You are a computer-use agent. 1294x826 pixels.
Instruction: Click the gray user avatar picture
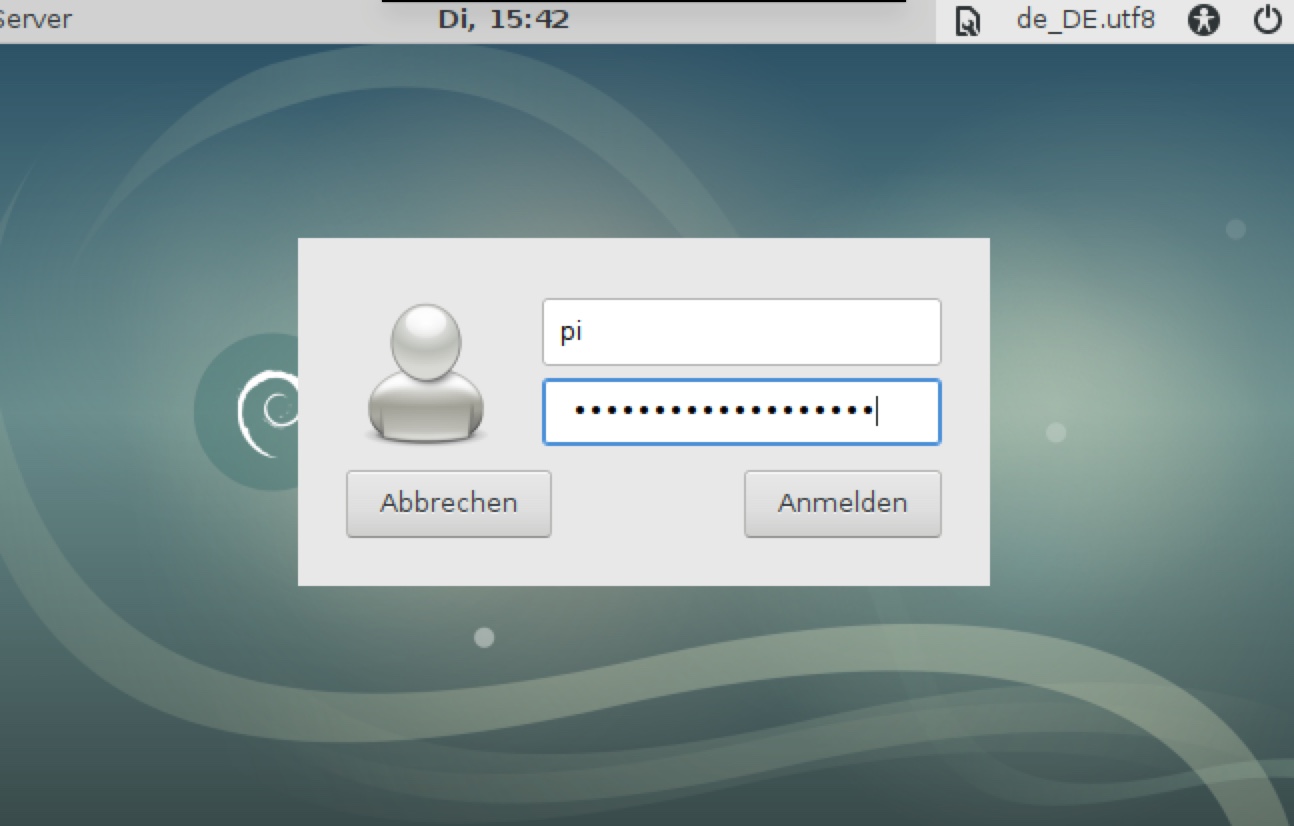click(x=426, y=373)
